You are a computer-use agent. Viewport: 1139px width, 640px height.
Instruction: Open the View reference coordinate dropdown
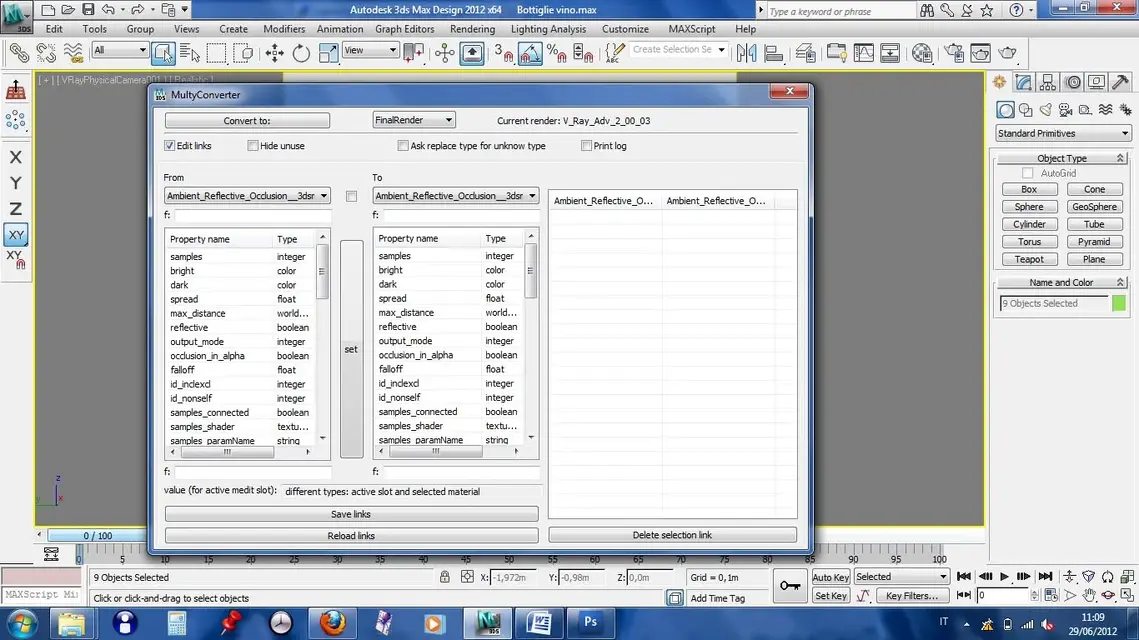point(370,50)
